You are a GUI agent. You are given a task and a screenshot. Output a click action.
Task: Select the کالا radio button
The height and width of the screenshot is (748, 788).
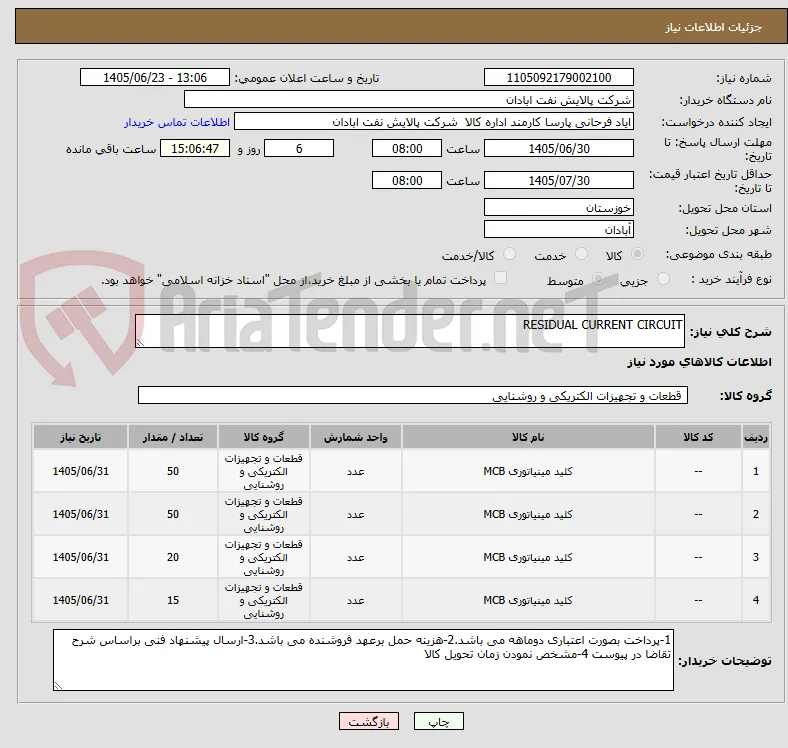(x=637, y=254)
